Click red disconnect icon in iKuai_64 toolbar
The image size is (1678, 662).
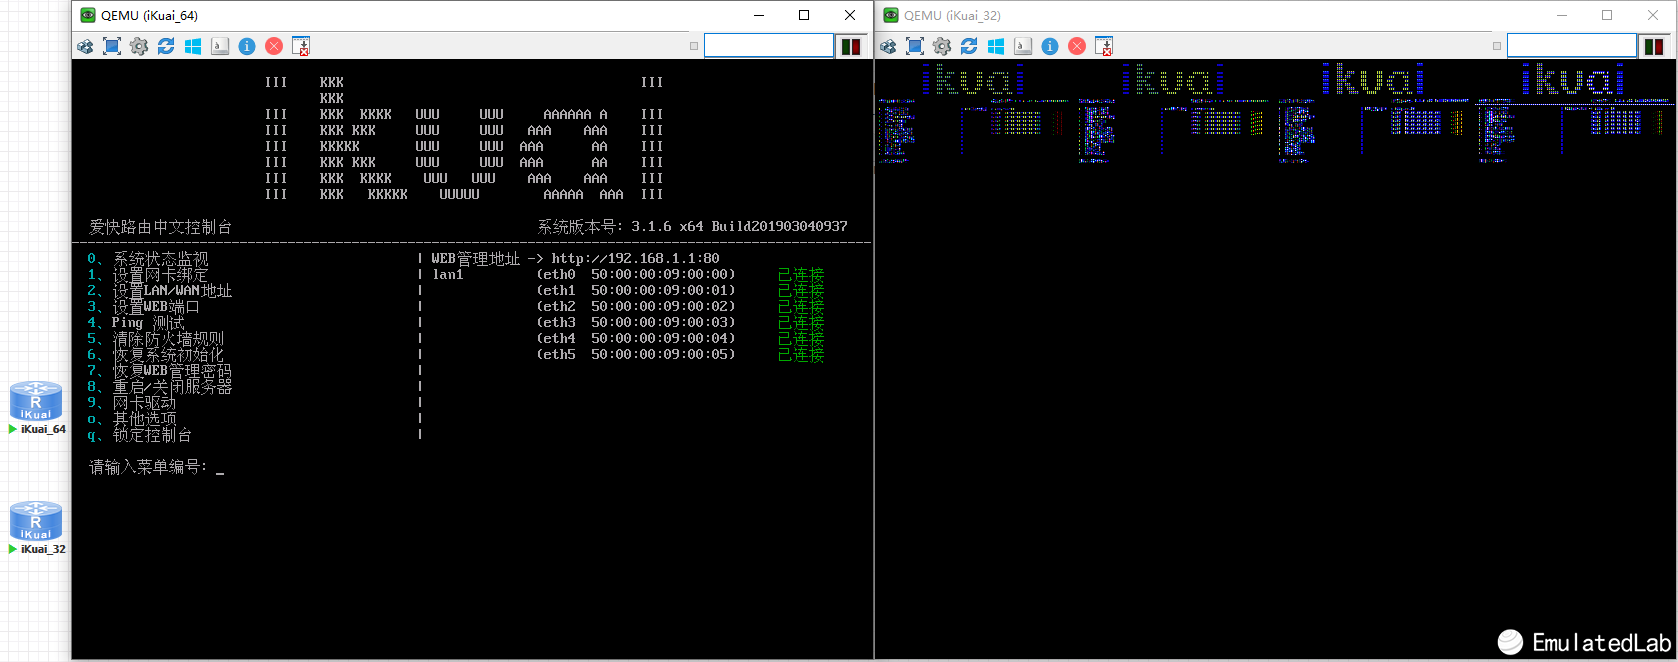coord(274,46)
